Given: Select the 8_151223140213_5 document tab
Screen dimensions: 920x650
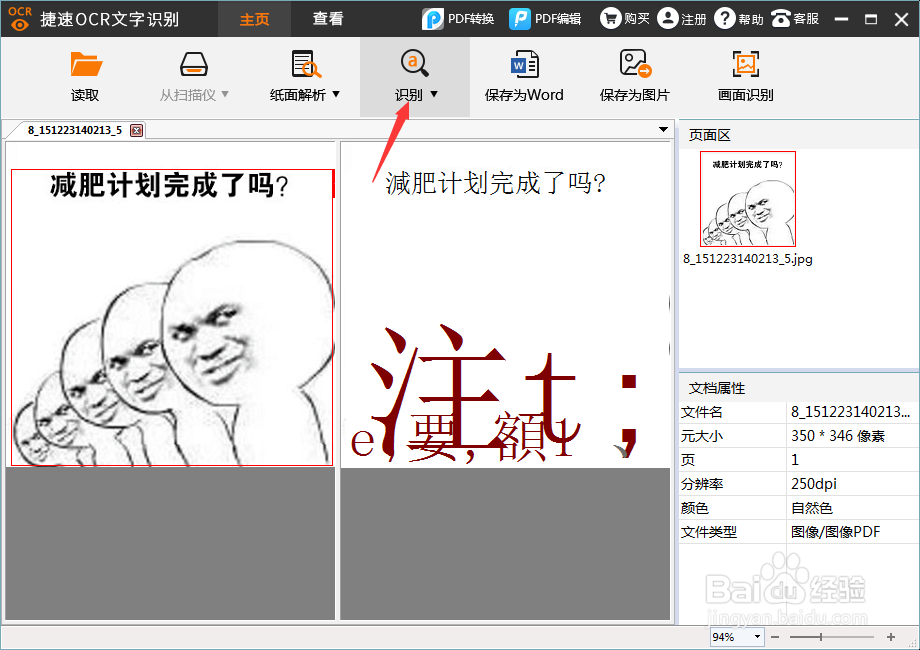Looking at the screenshot, I should coord(75,130).
